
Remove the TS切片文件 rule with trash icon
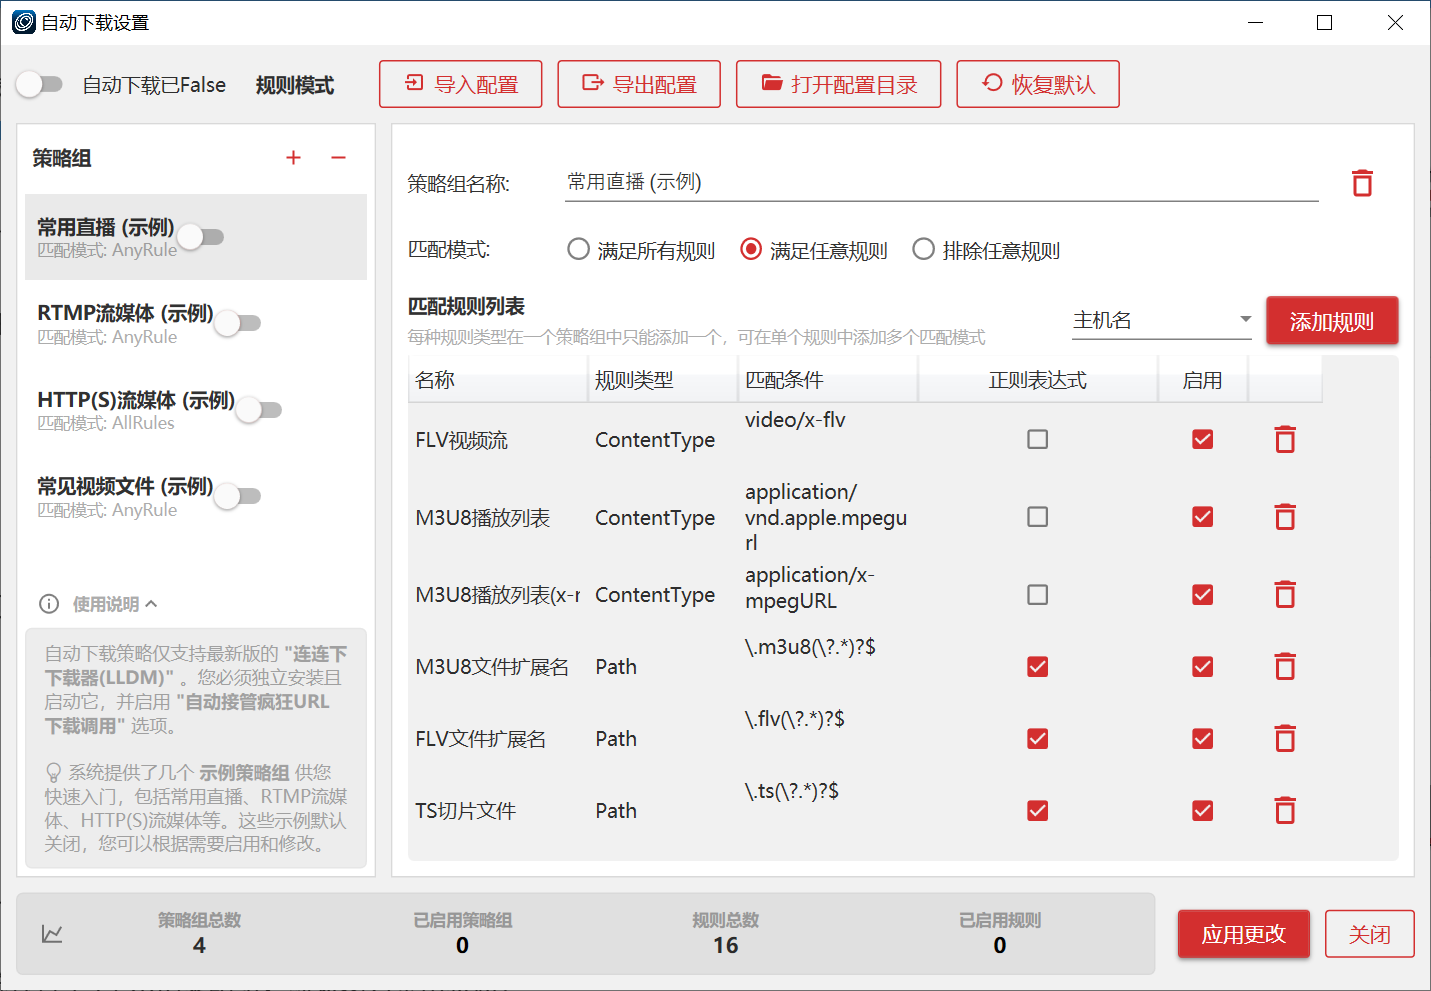point(1285,811)
